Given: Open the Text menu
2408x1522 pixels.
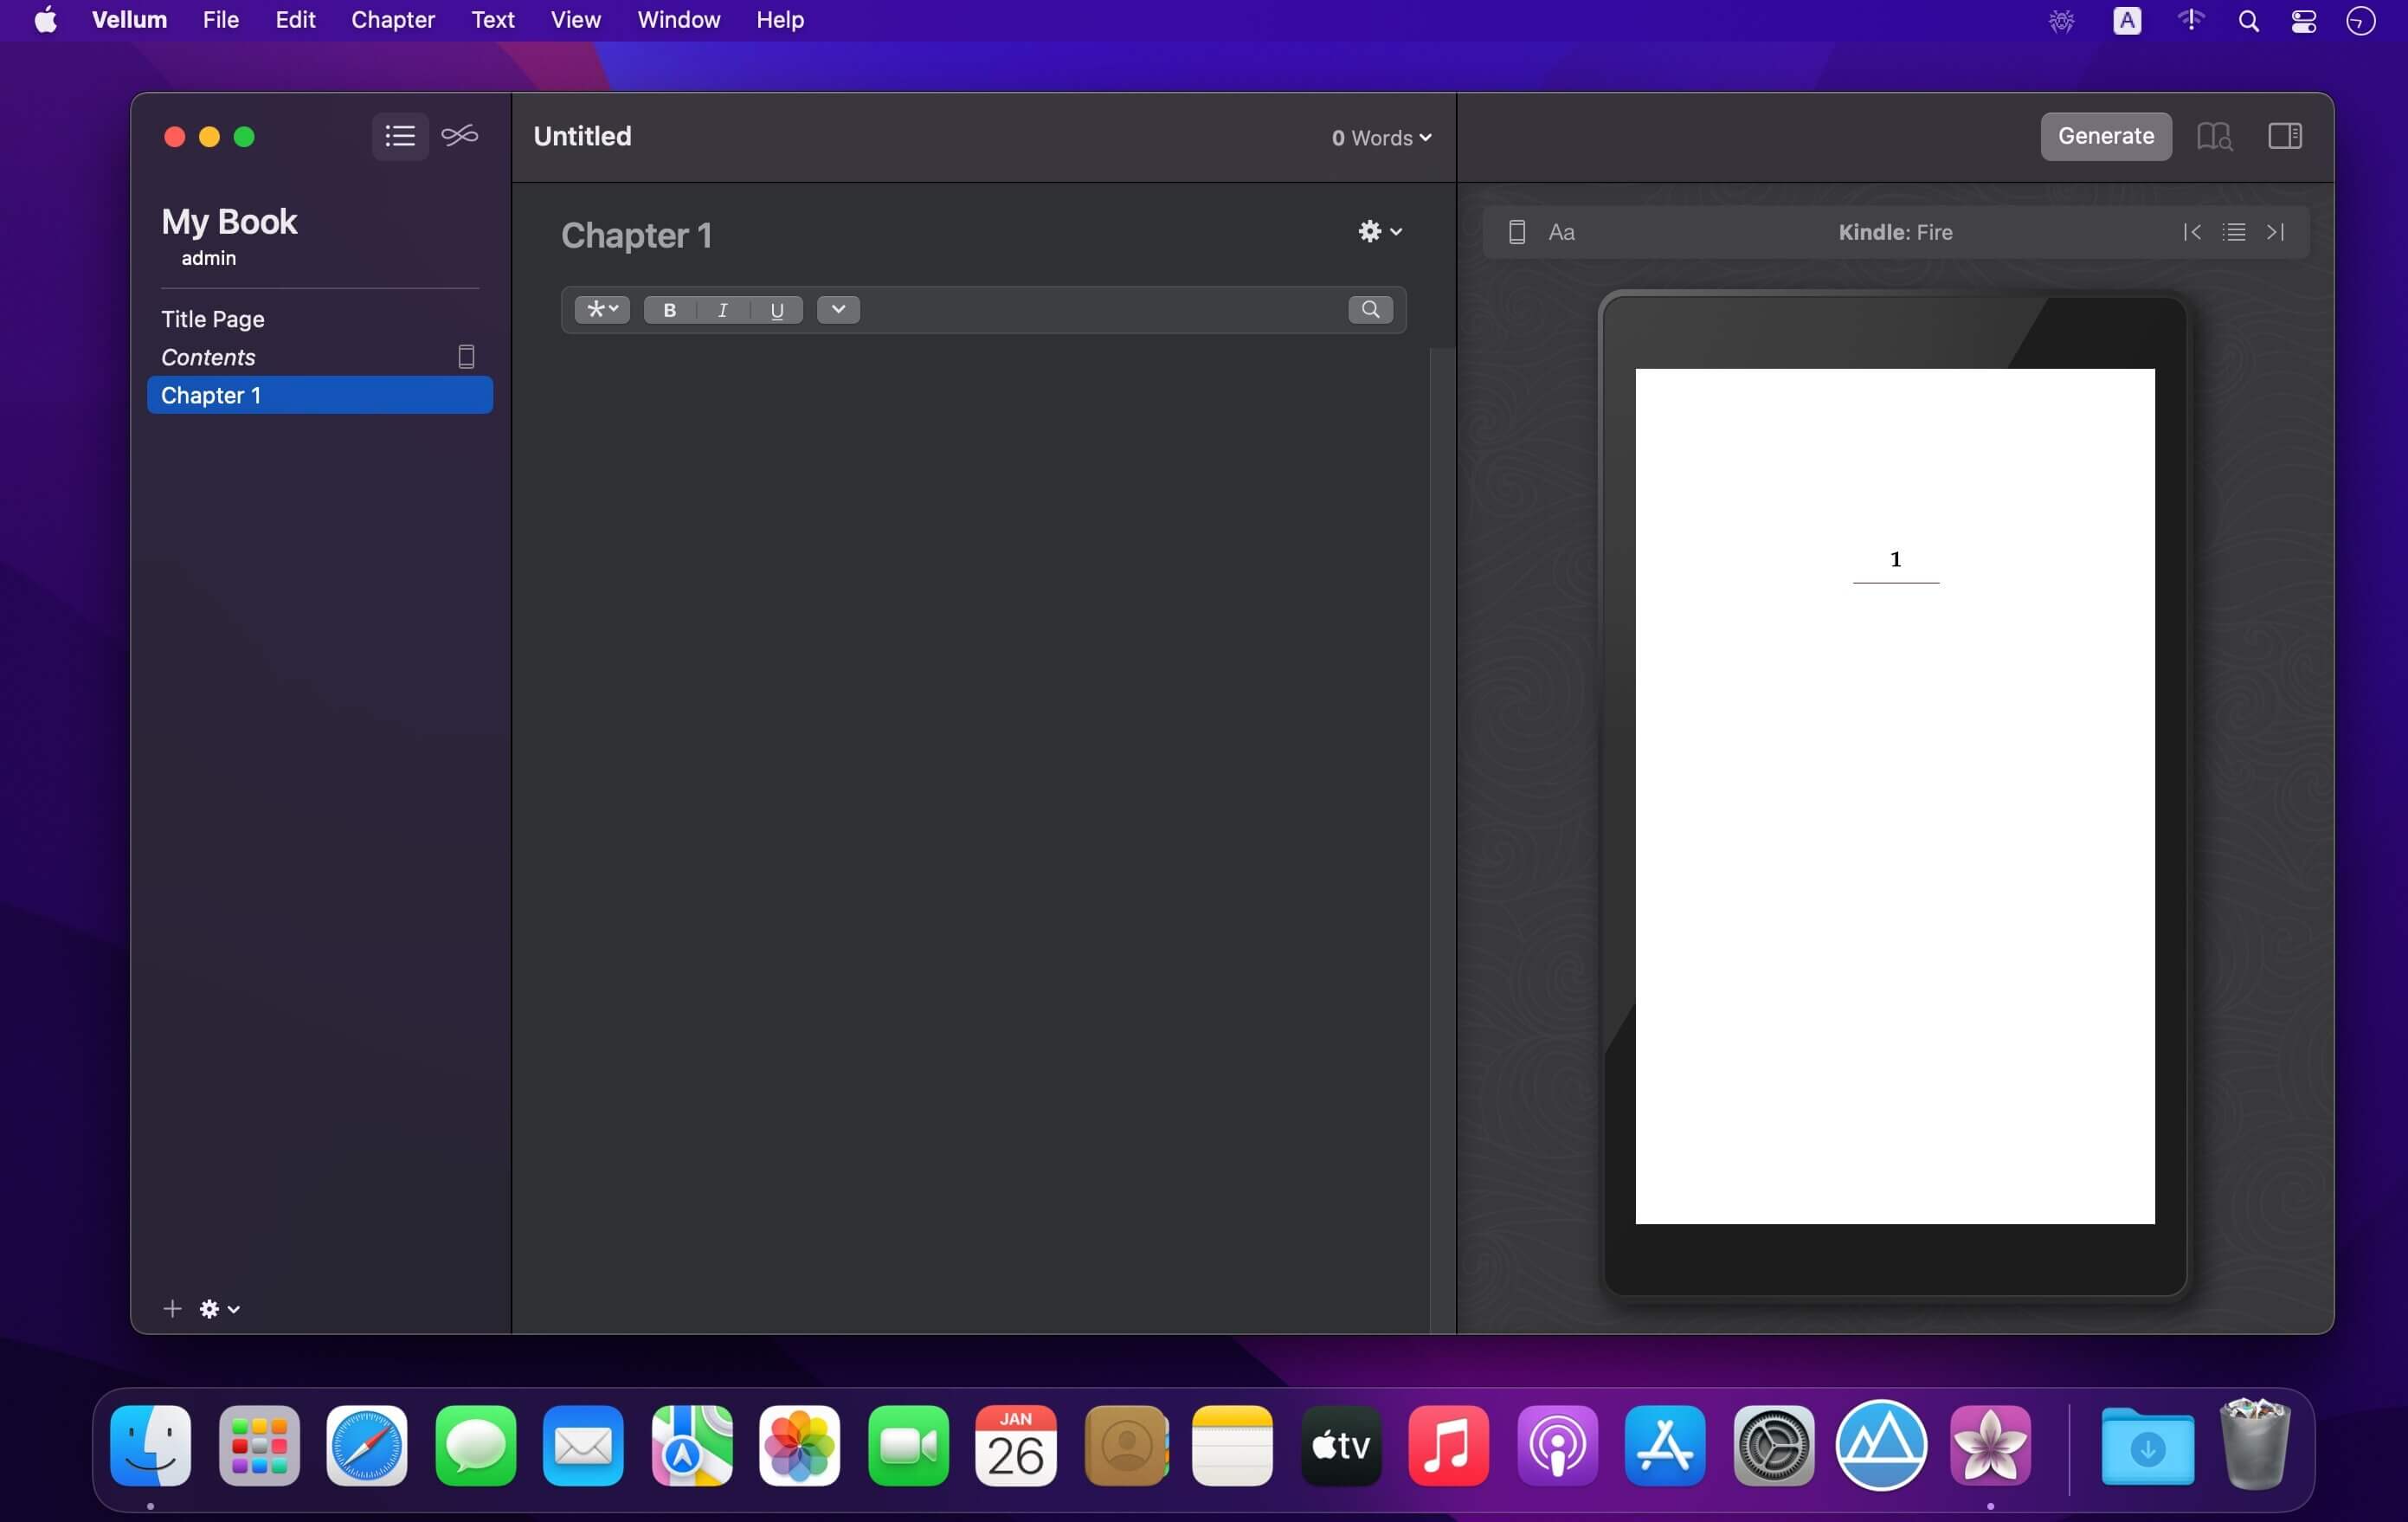Looking at the screenshot, I should pos(492,19).
